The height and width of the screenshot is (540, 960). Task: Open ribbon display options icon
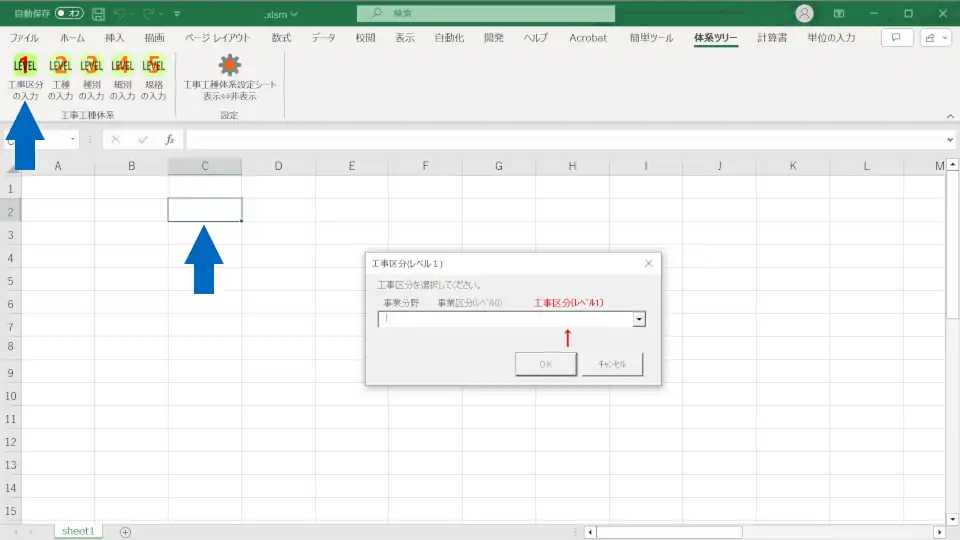click(x=839, y=13)
